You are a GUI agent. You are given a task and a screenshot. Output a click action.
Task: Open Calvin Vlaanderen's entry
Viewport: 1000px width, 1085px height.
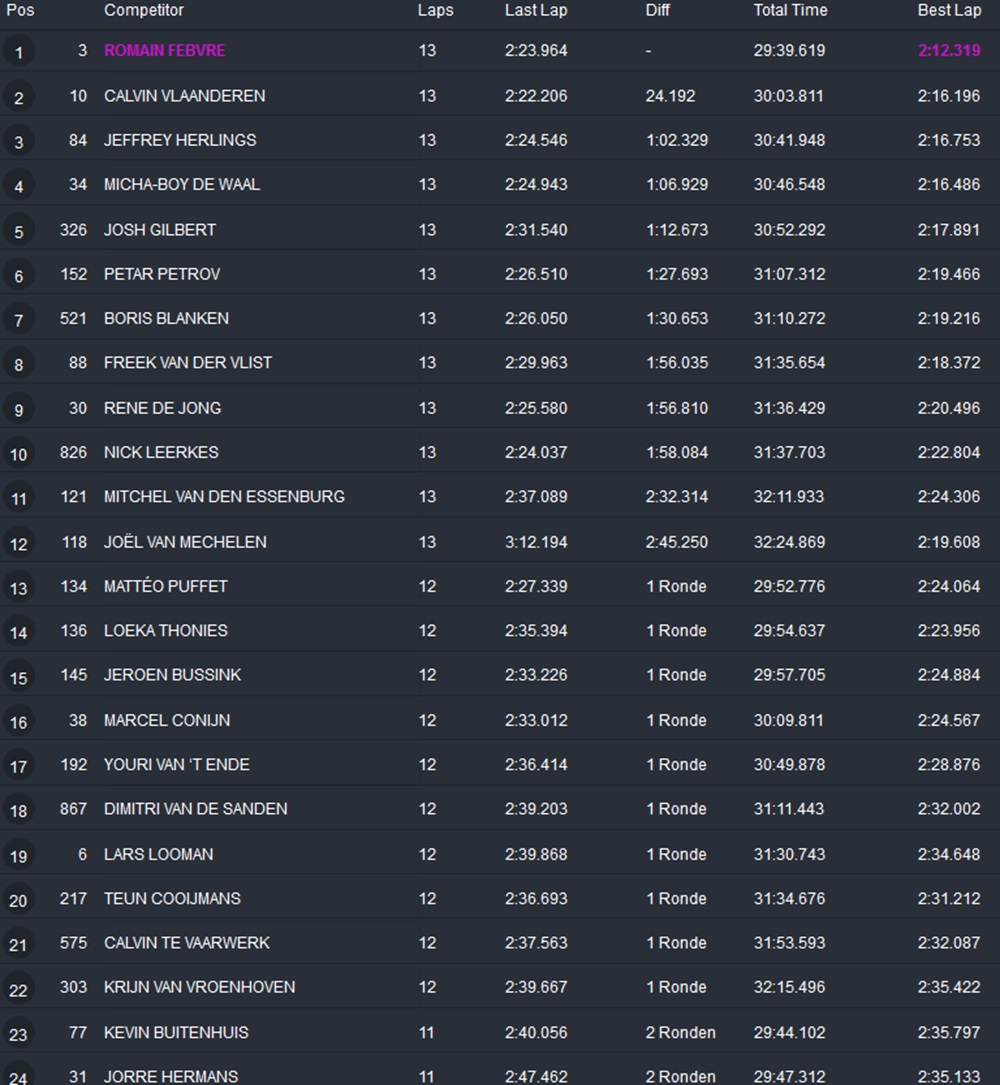184,96
